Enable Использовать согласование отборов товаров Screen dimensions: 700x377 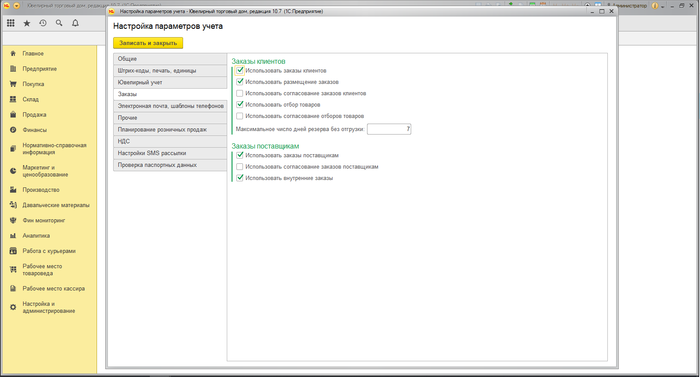tap(240, 116)
